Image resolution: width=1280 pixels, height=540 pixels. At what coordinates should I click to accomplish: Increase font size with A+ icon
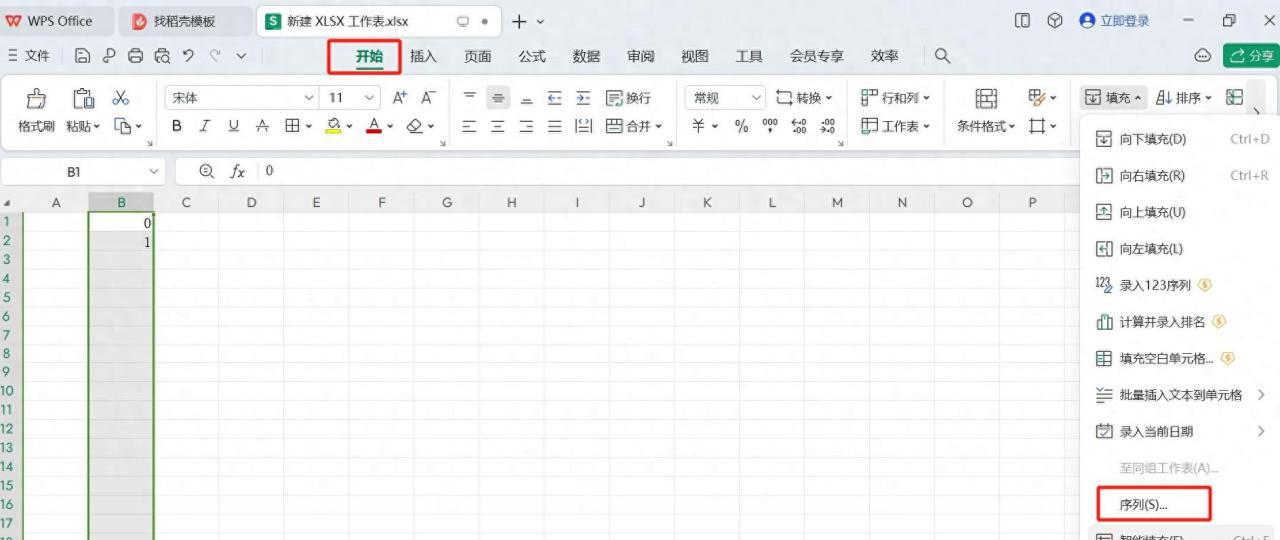point(399,98)
